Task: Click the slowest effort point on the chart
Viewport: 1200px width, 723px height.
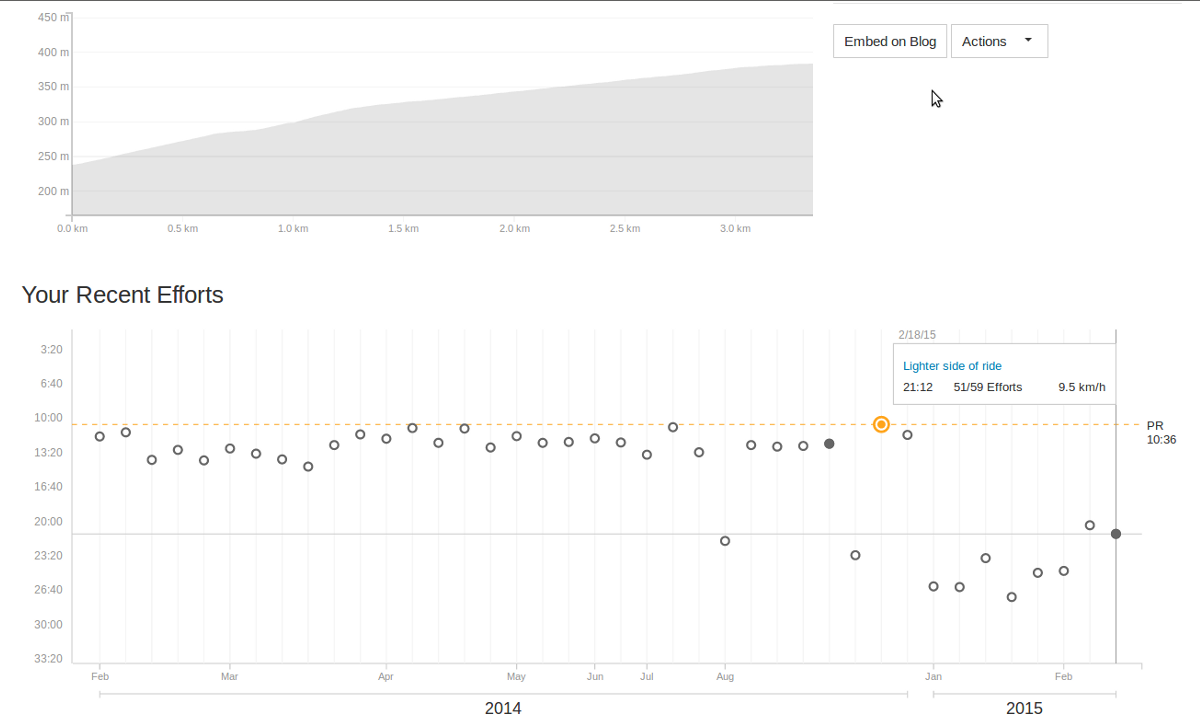Action: 1012,597
